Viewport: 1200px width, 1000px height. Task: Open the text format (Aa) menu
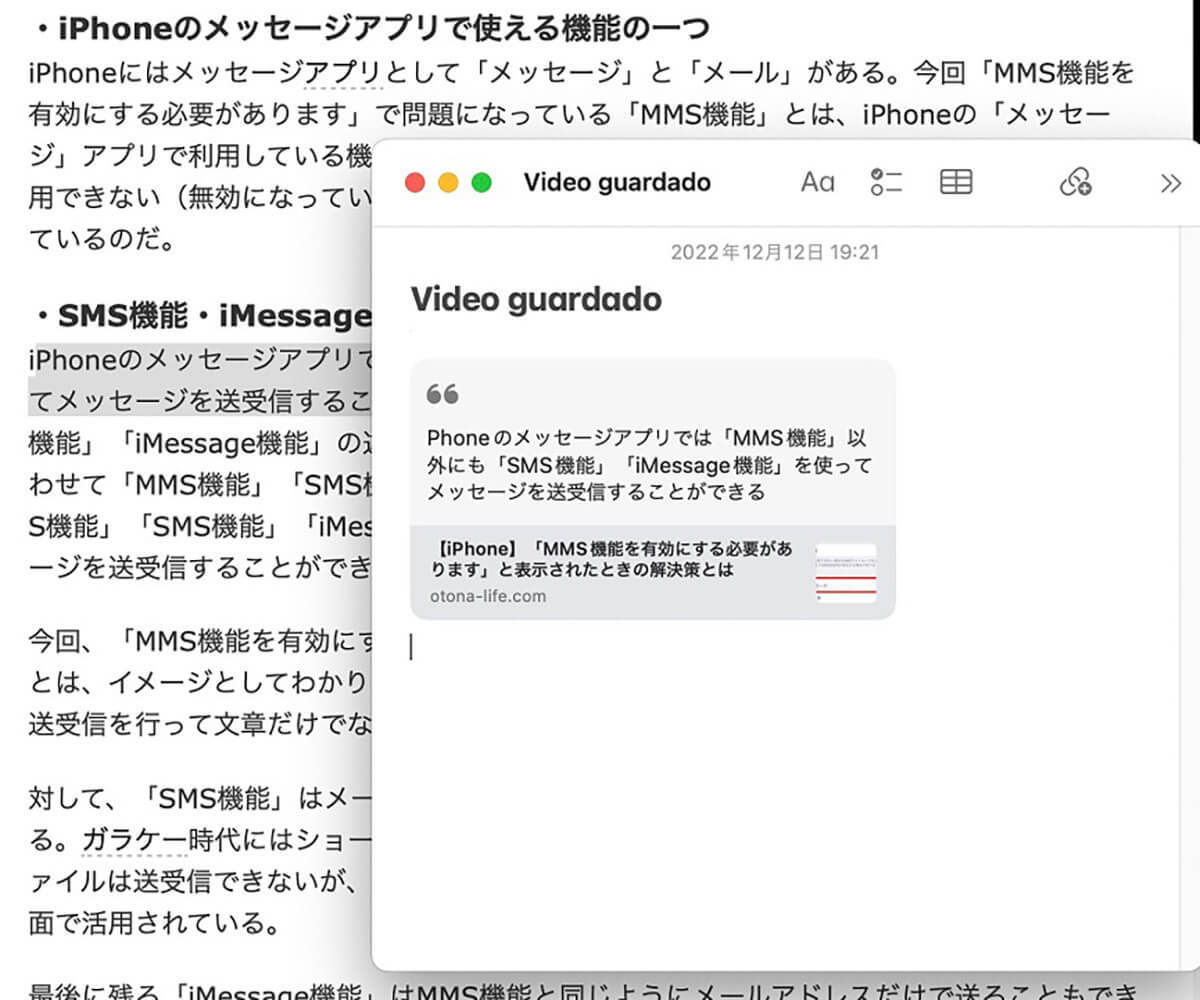point(818,182)
